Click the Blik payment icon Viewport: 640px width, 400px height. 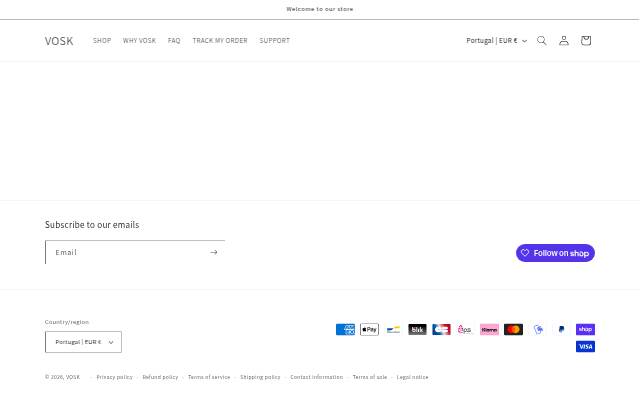click(x=417, y=329)
